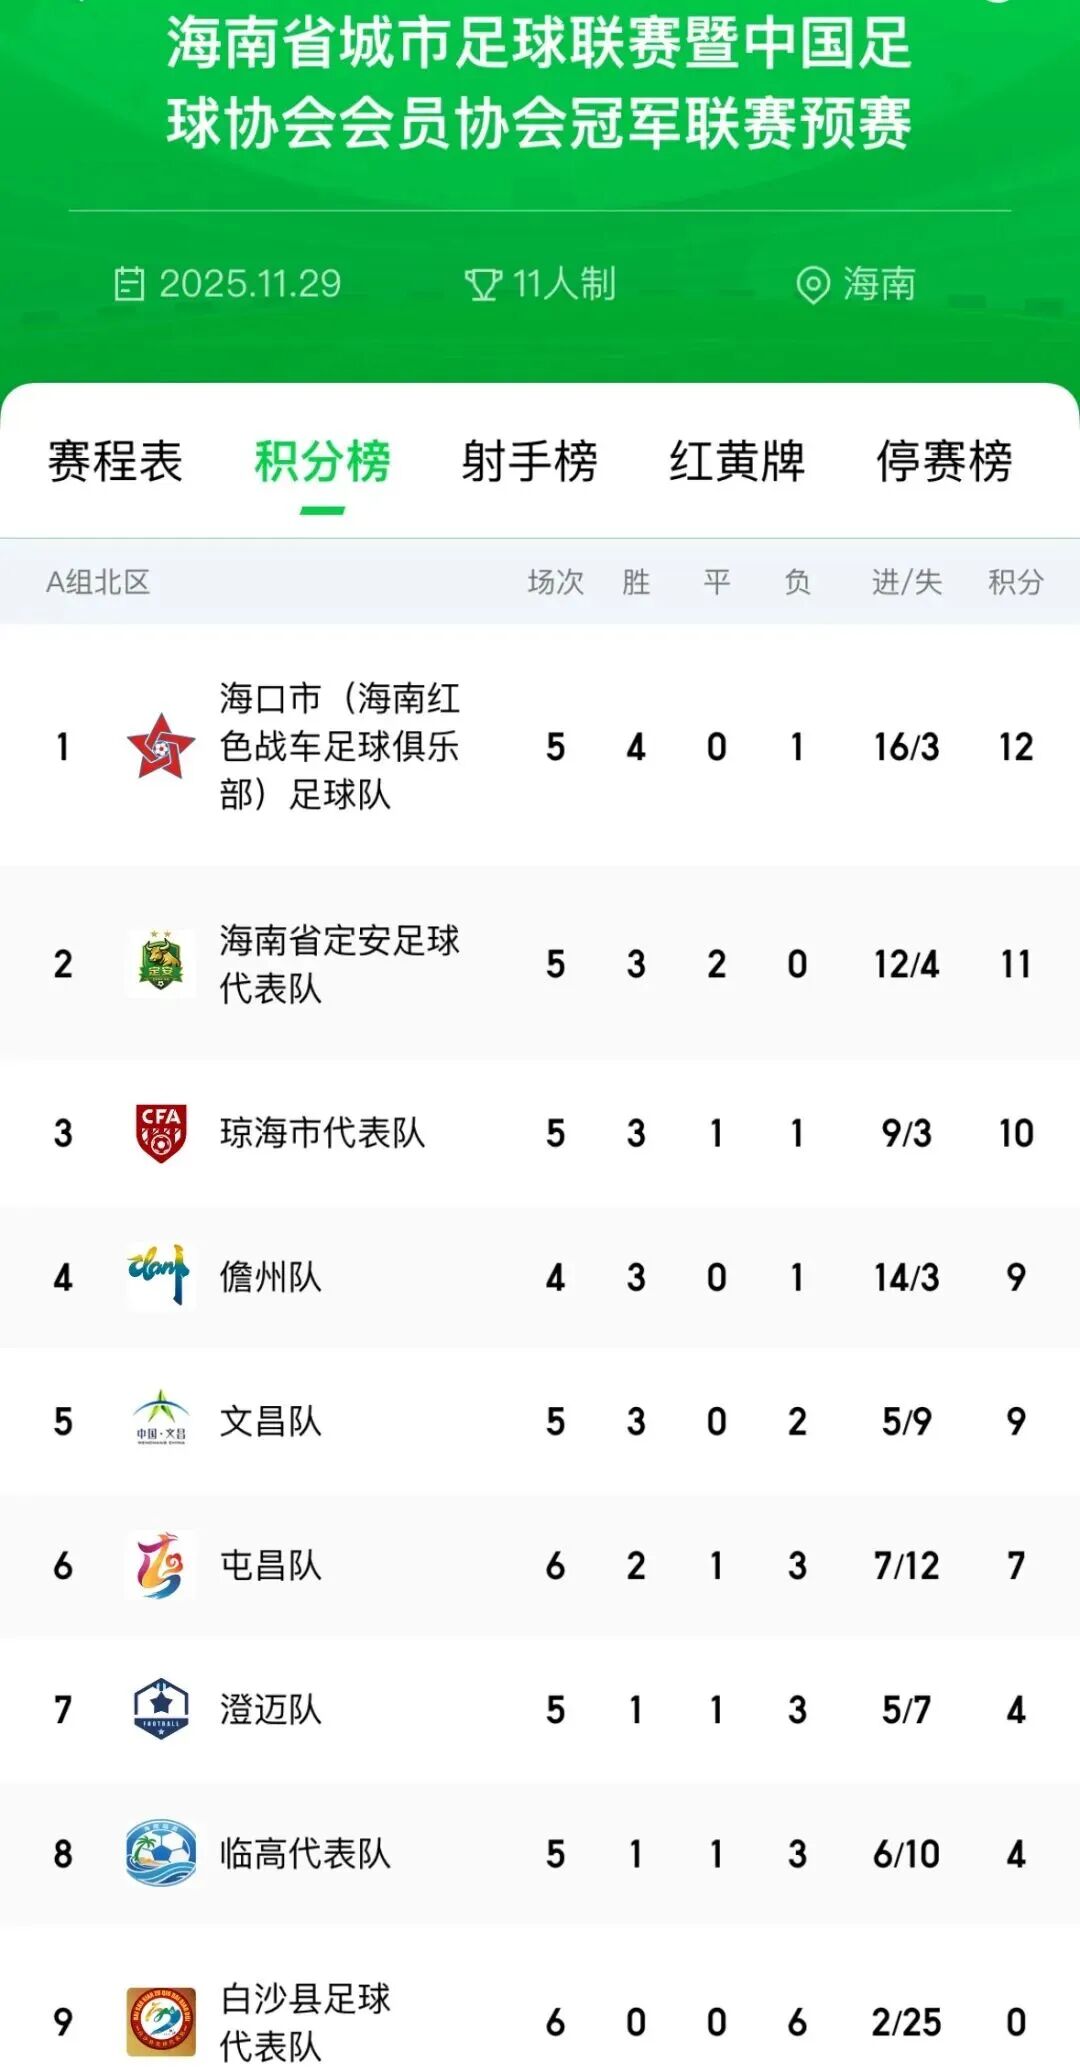Open the 赛程表 schedule tab
This screenshot has width=1080, height=2072.
(x=115, y=462)
